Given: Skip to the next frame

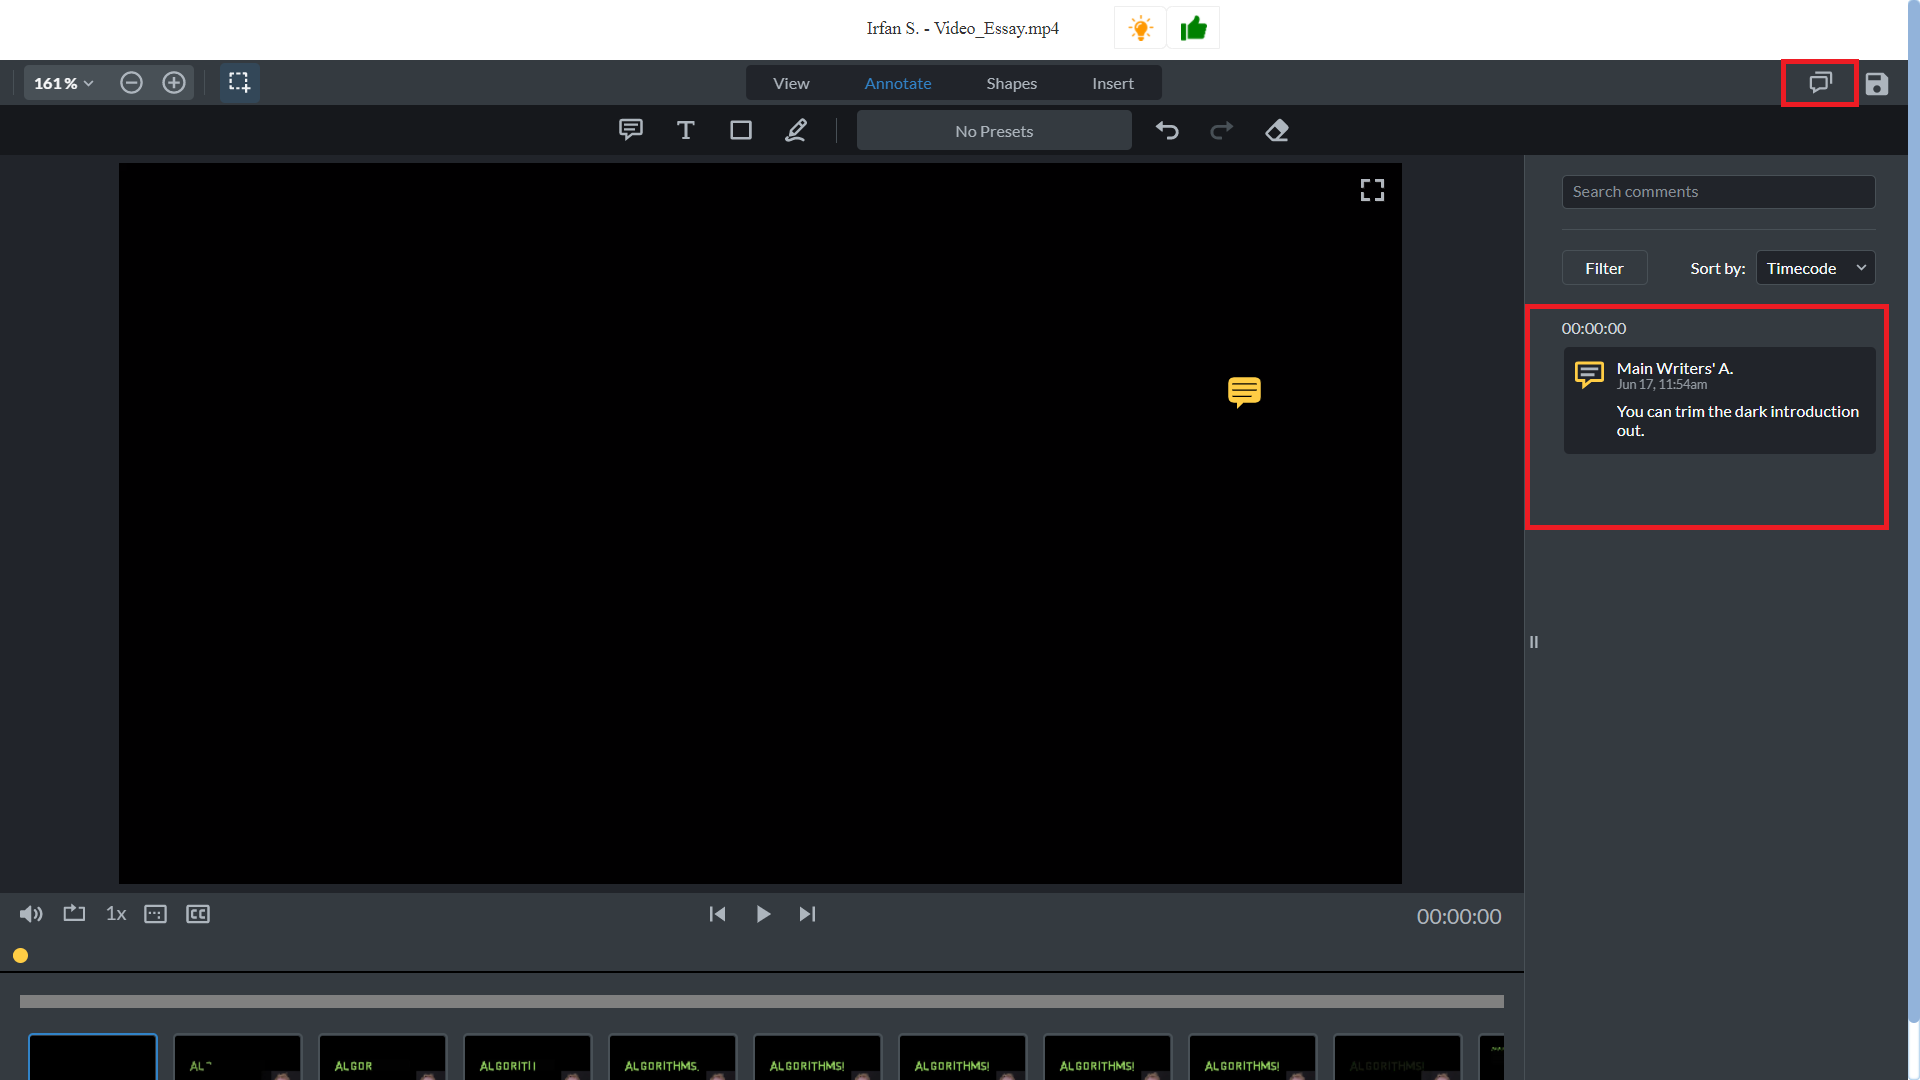Looking at the screenshot, I should tap(807, 914).
